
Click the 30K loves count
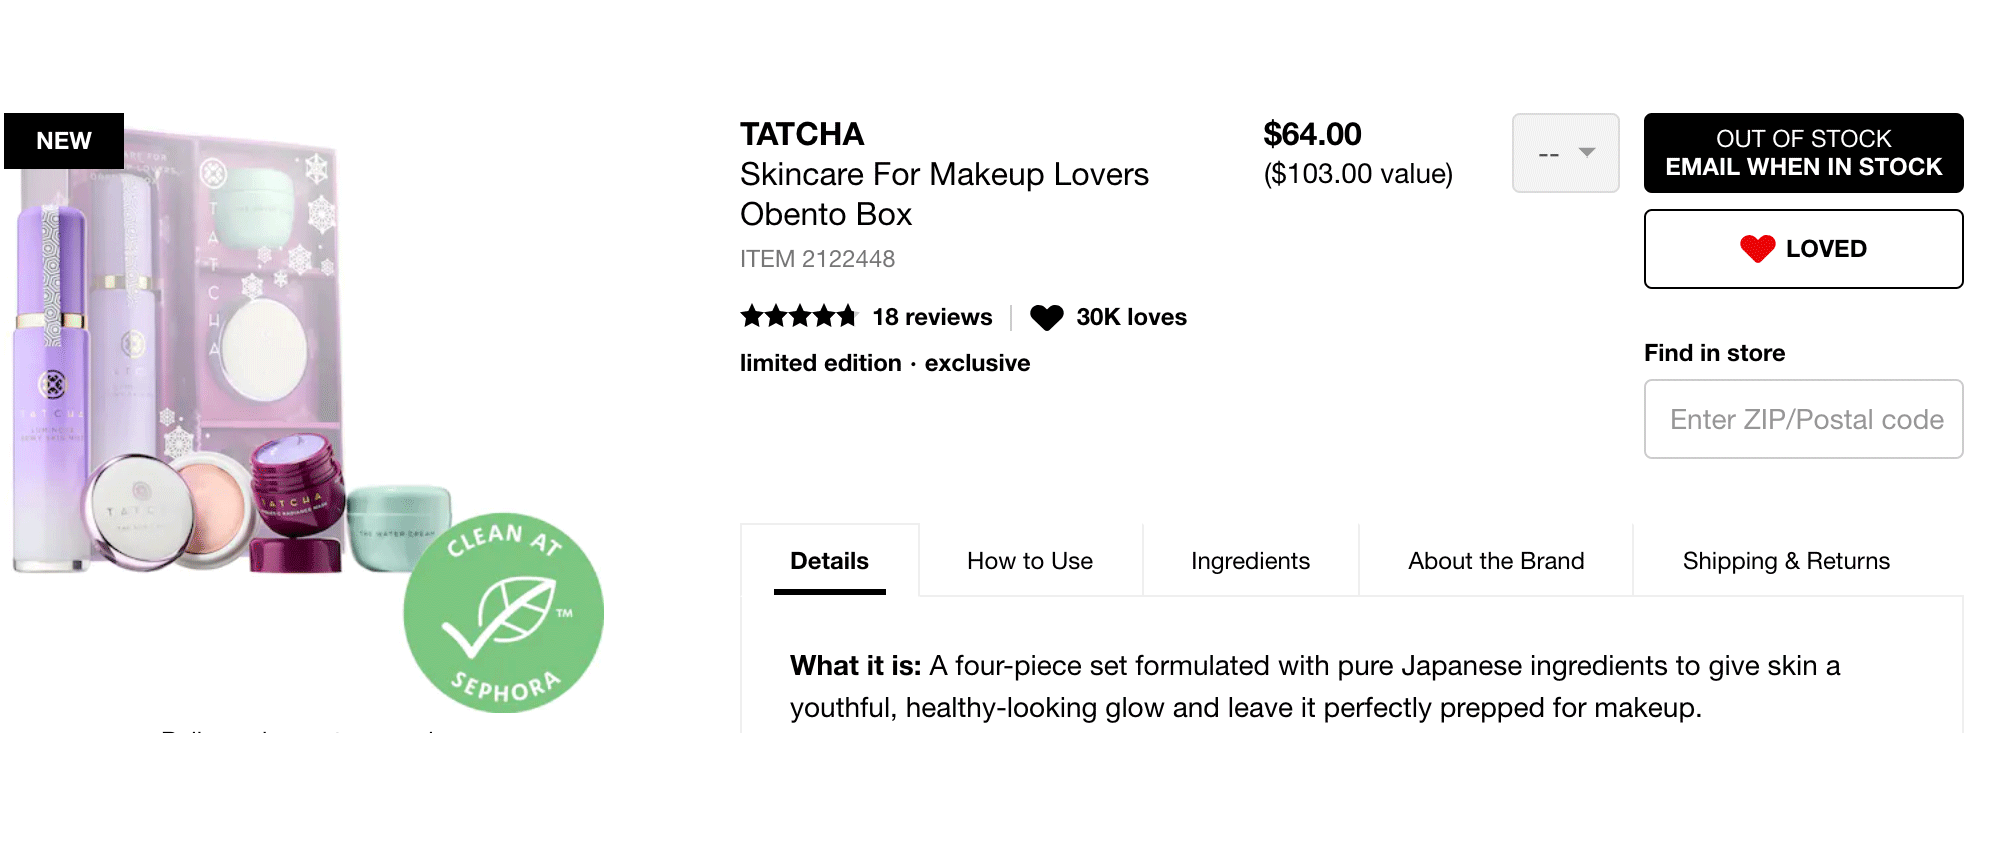1131,317
